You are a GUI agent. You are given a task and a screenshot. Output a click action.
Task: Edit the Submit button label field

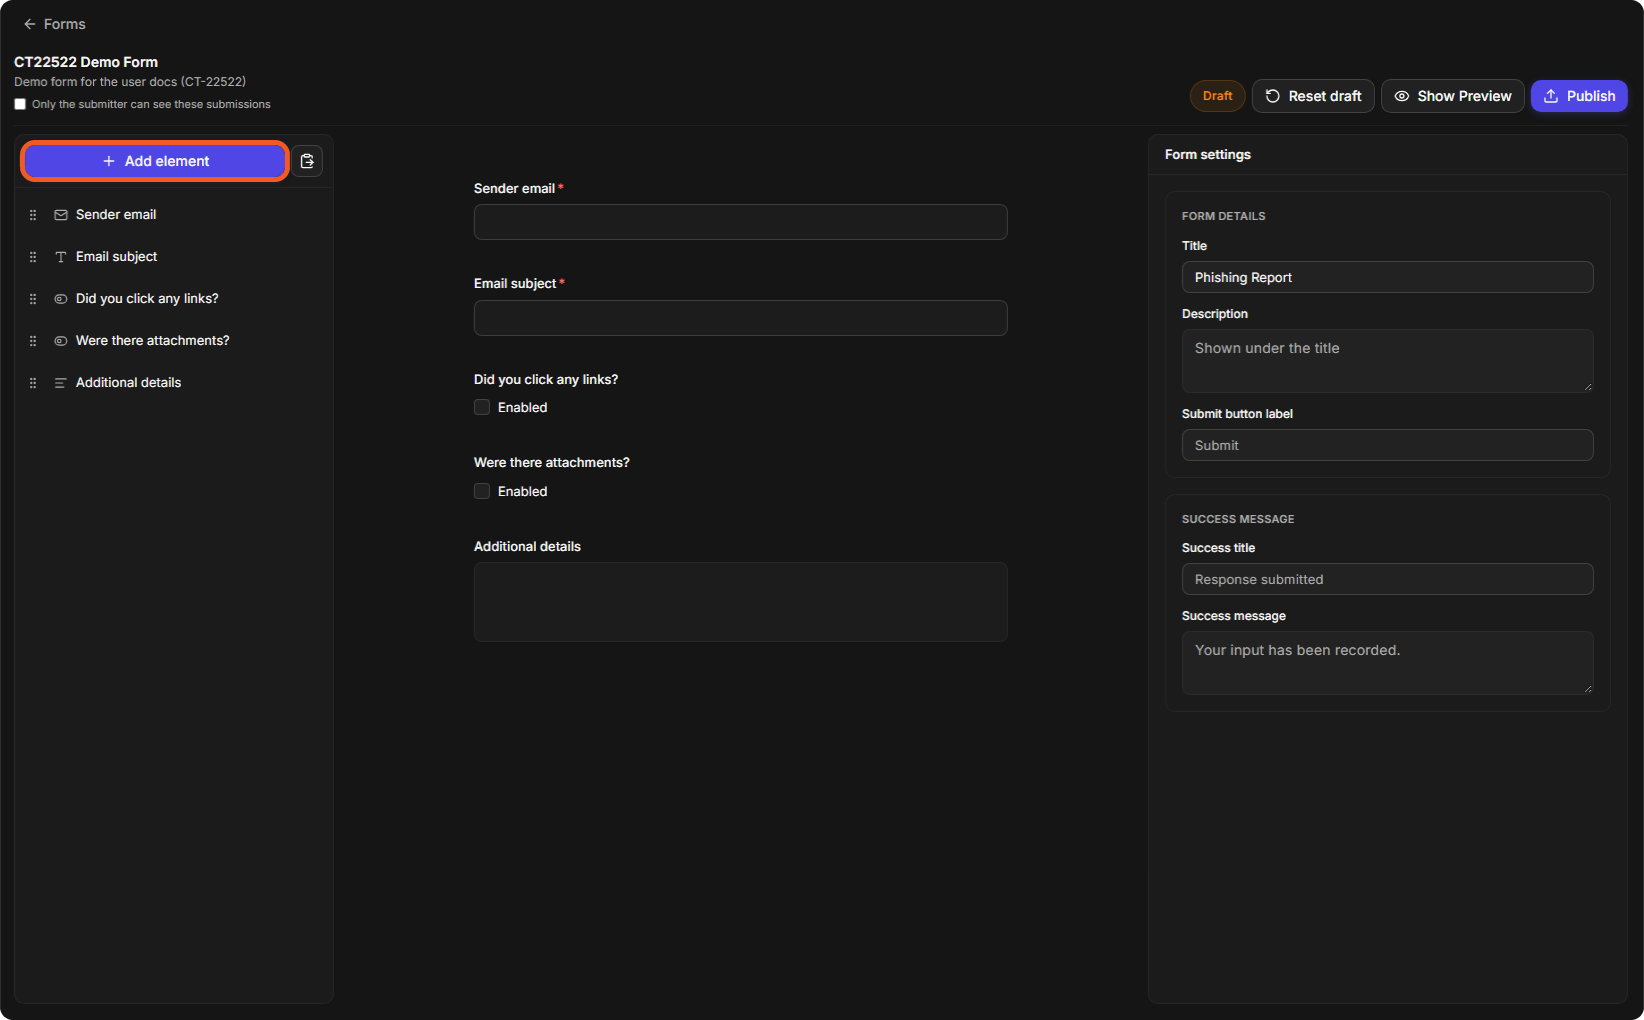(x=1387, y=445)
